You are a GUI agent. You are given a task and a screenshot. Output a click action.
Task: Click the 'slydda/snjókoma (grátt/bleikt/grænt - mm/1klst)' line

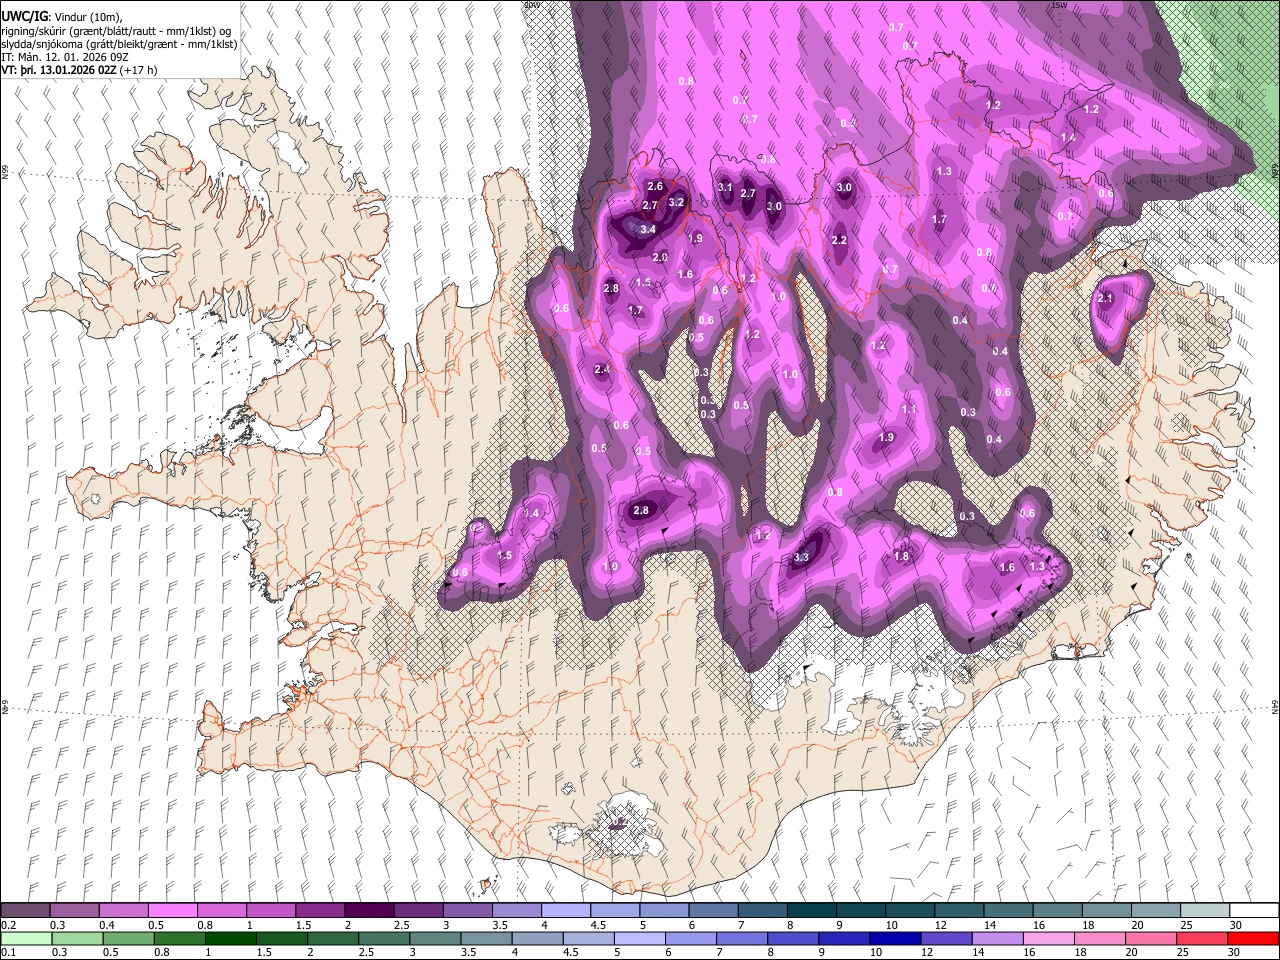point(119,44)
